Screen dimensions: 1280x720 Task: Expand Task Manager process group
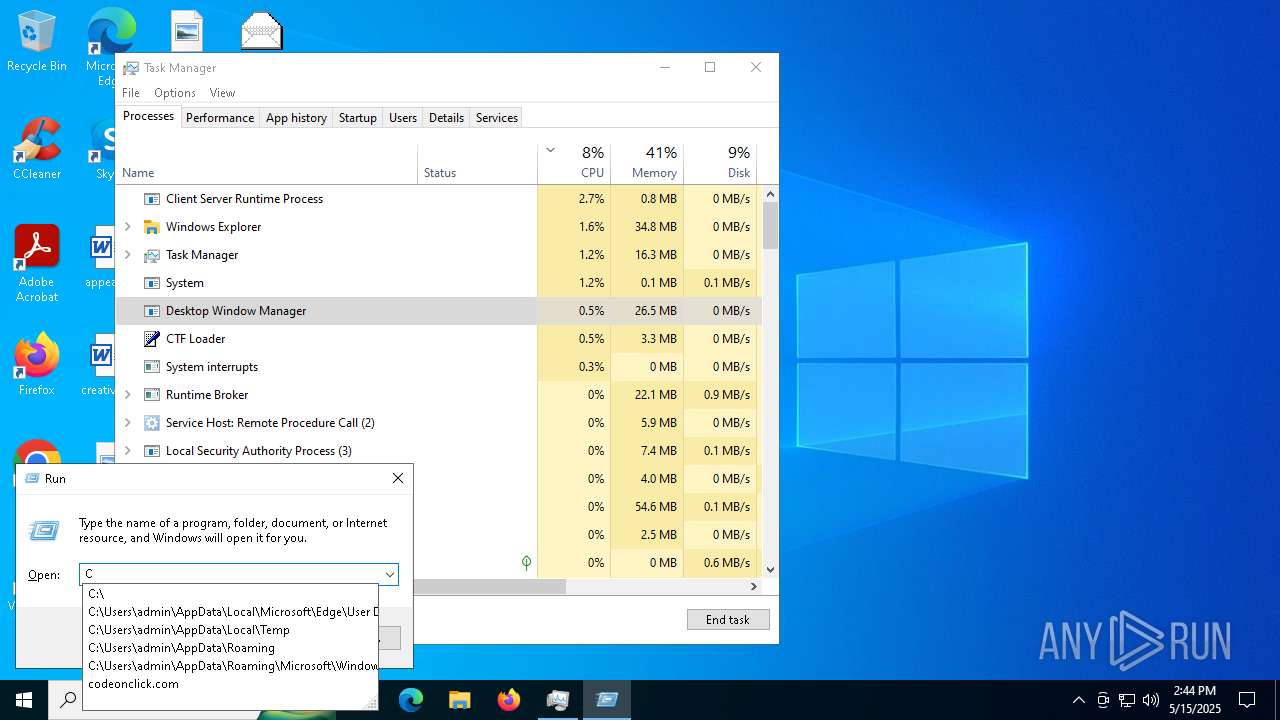pos(128,255)
